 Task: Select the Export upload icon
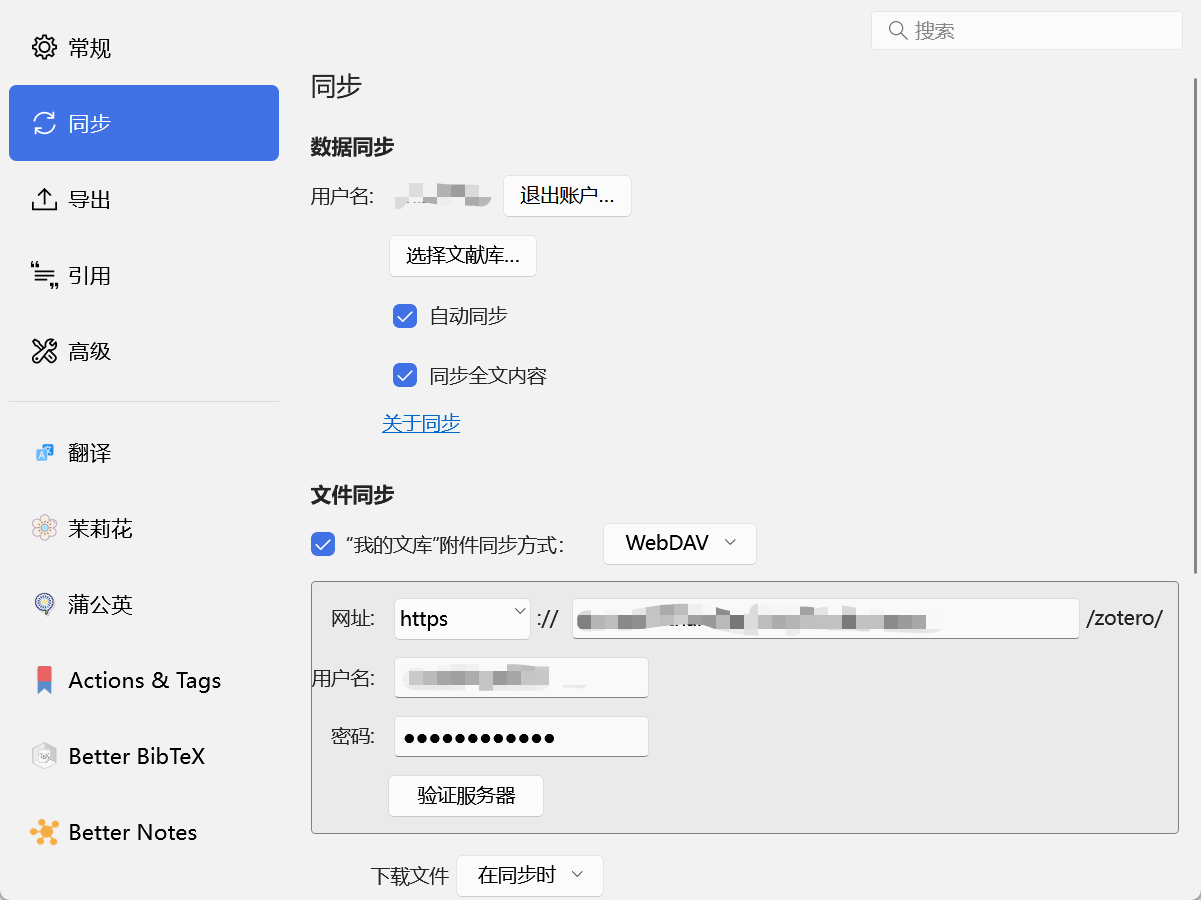(x=44, y=200)
